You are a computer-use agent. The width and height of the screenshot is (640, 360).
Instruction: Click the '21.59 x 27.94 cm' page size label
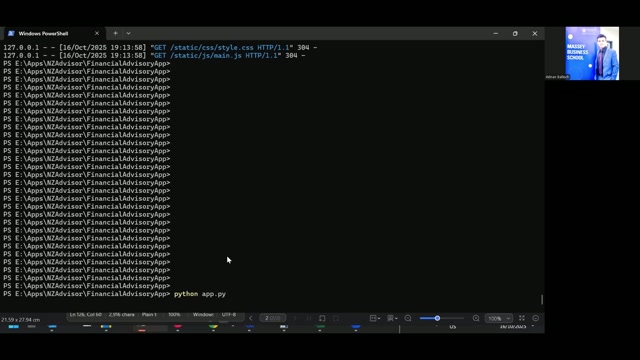click(x=20, y=320)
